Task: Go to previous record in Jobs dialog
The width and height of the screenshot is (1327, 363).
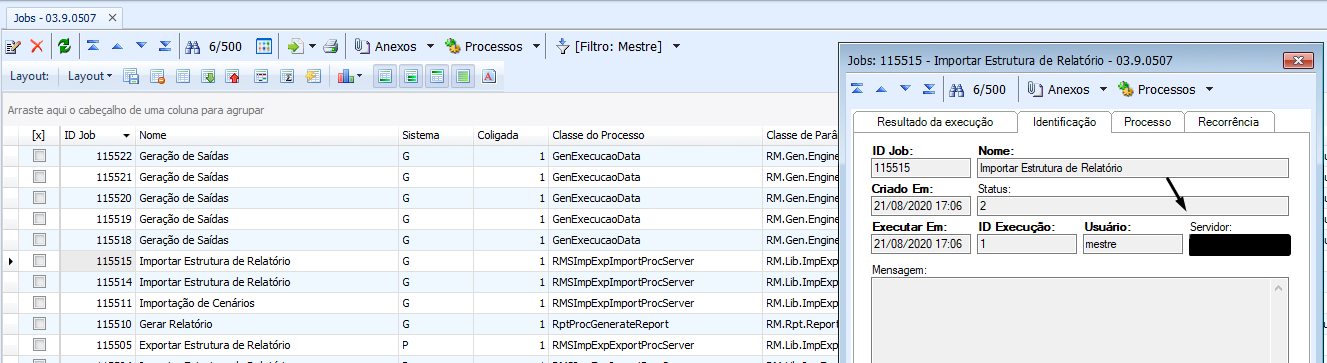Action: [881, 89]
